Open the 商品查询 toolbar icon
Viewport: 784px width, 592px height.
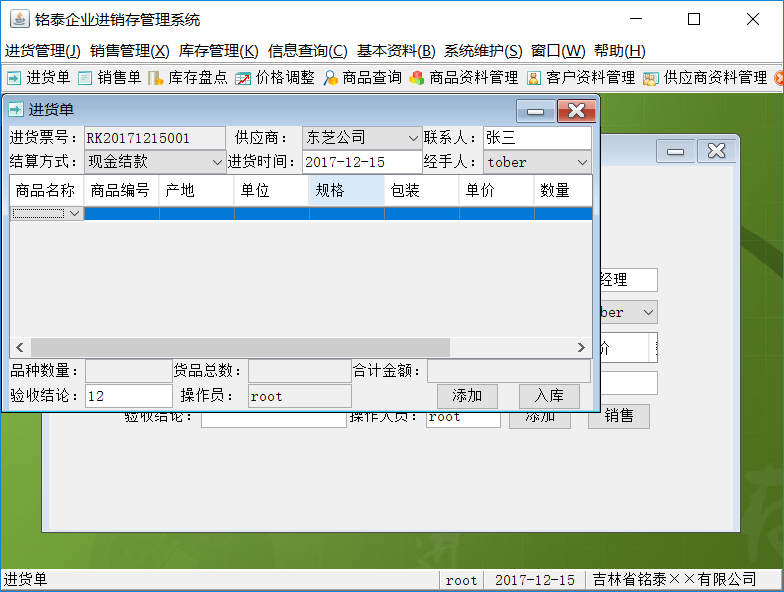362,78
